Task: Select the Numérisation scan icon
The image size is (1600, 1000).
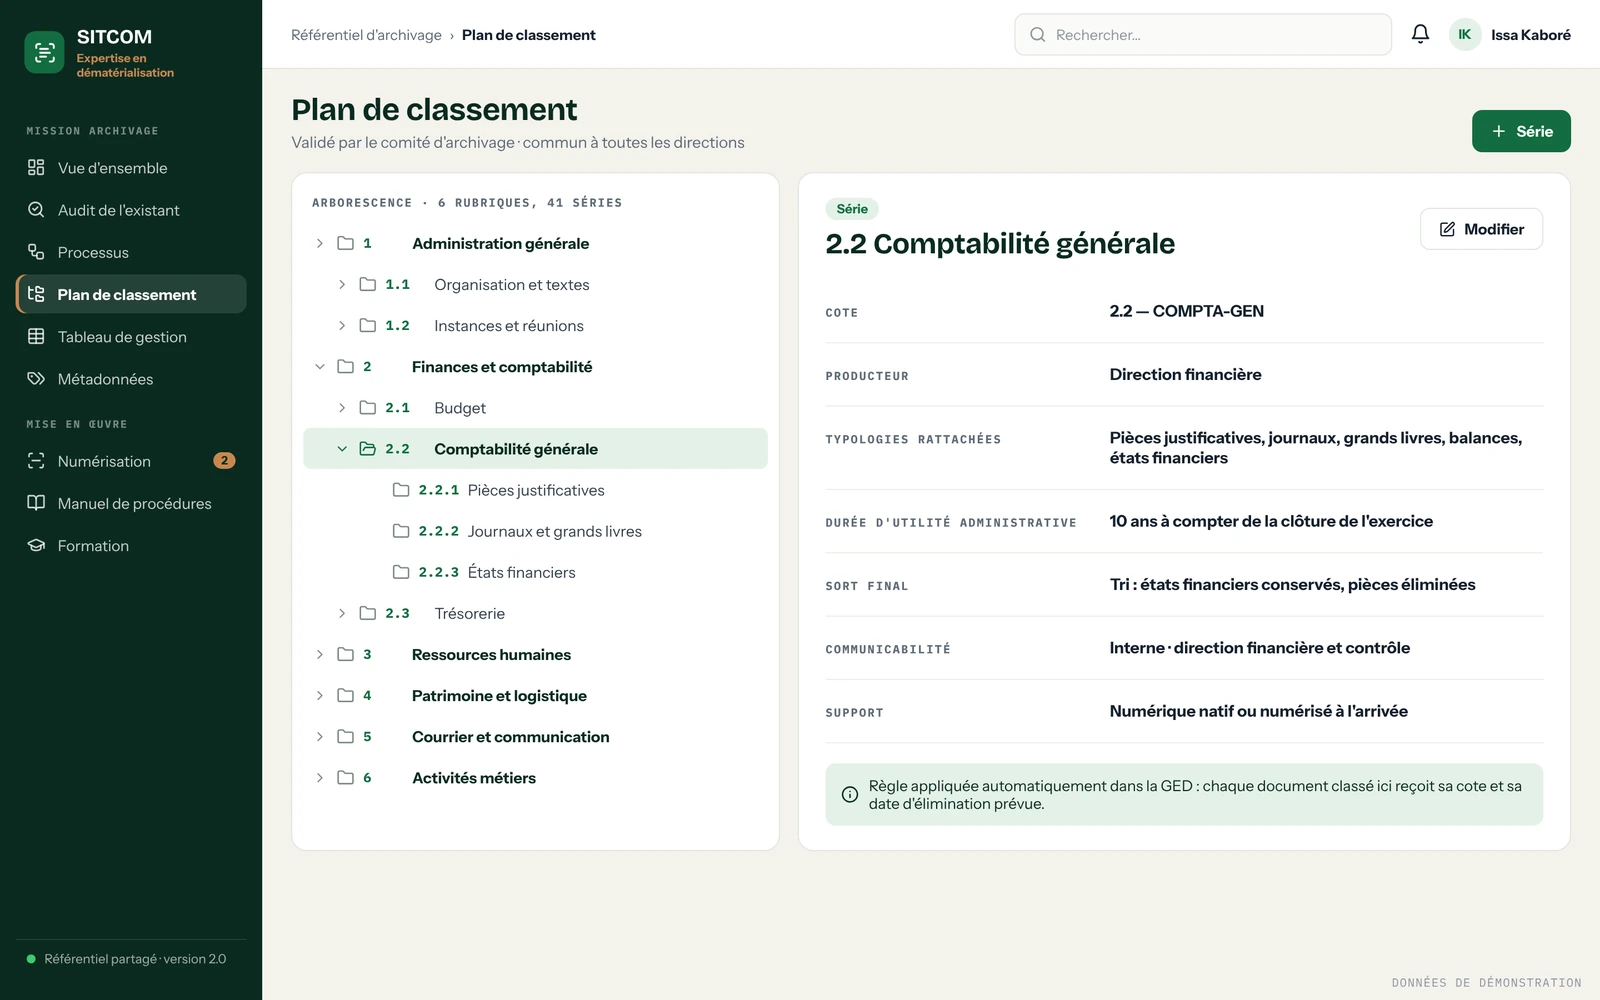Action: (x=36, y=461)
